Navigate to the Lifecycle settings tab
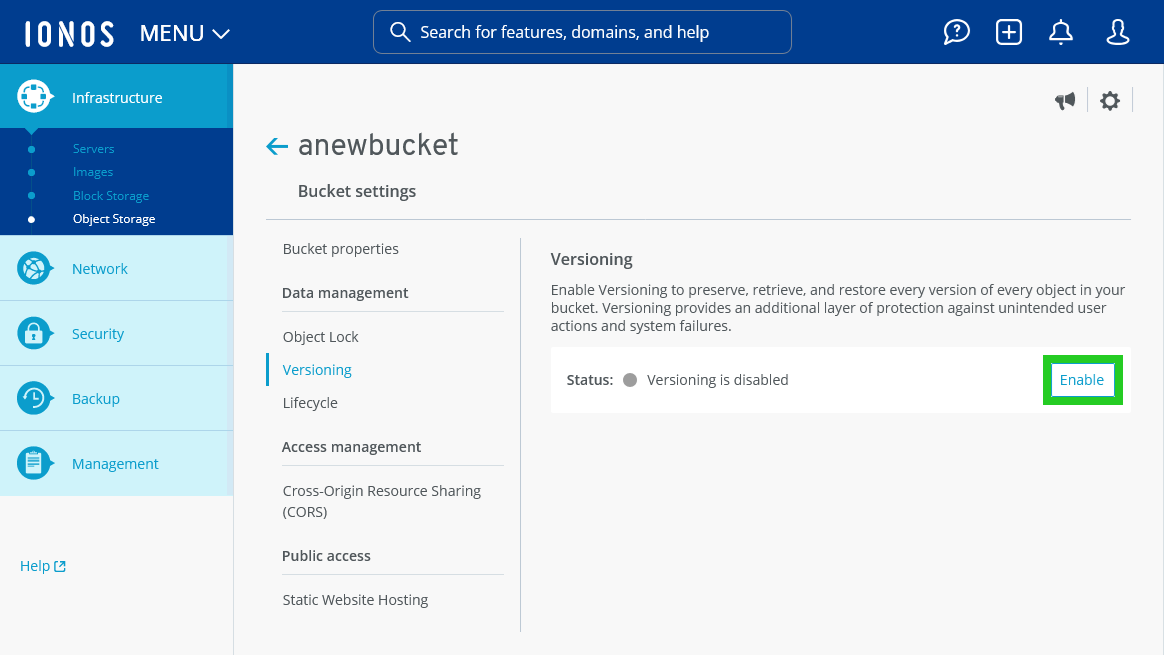 pos(310,402)
